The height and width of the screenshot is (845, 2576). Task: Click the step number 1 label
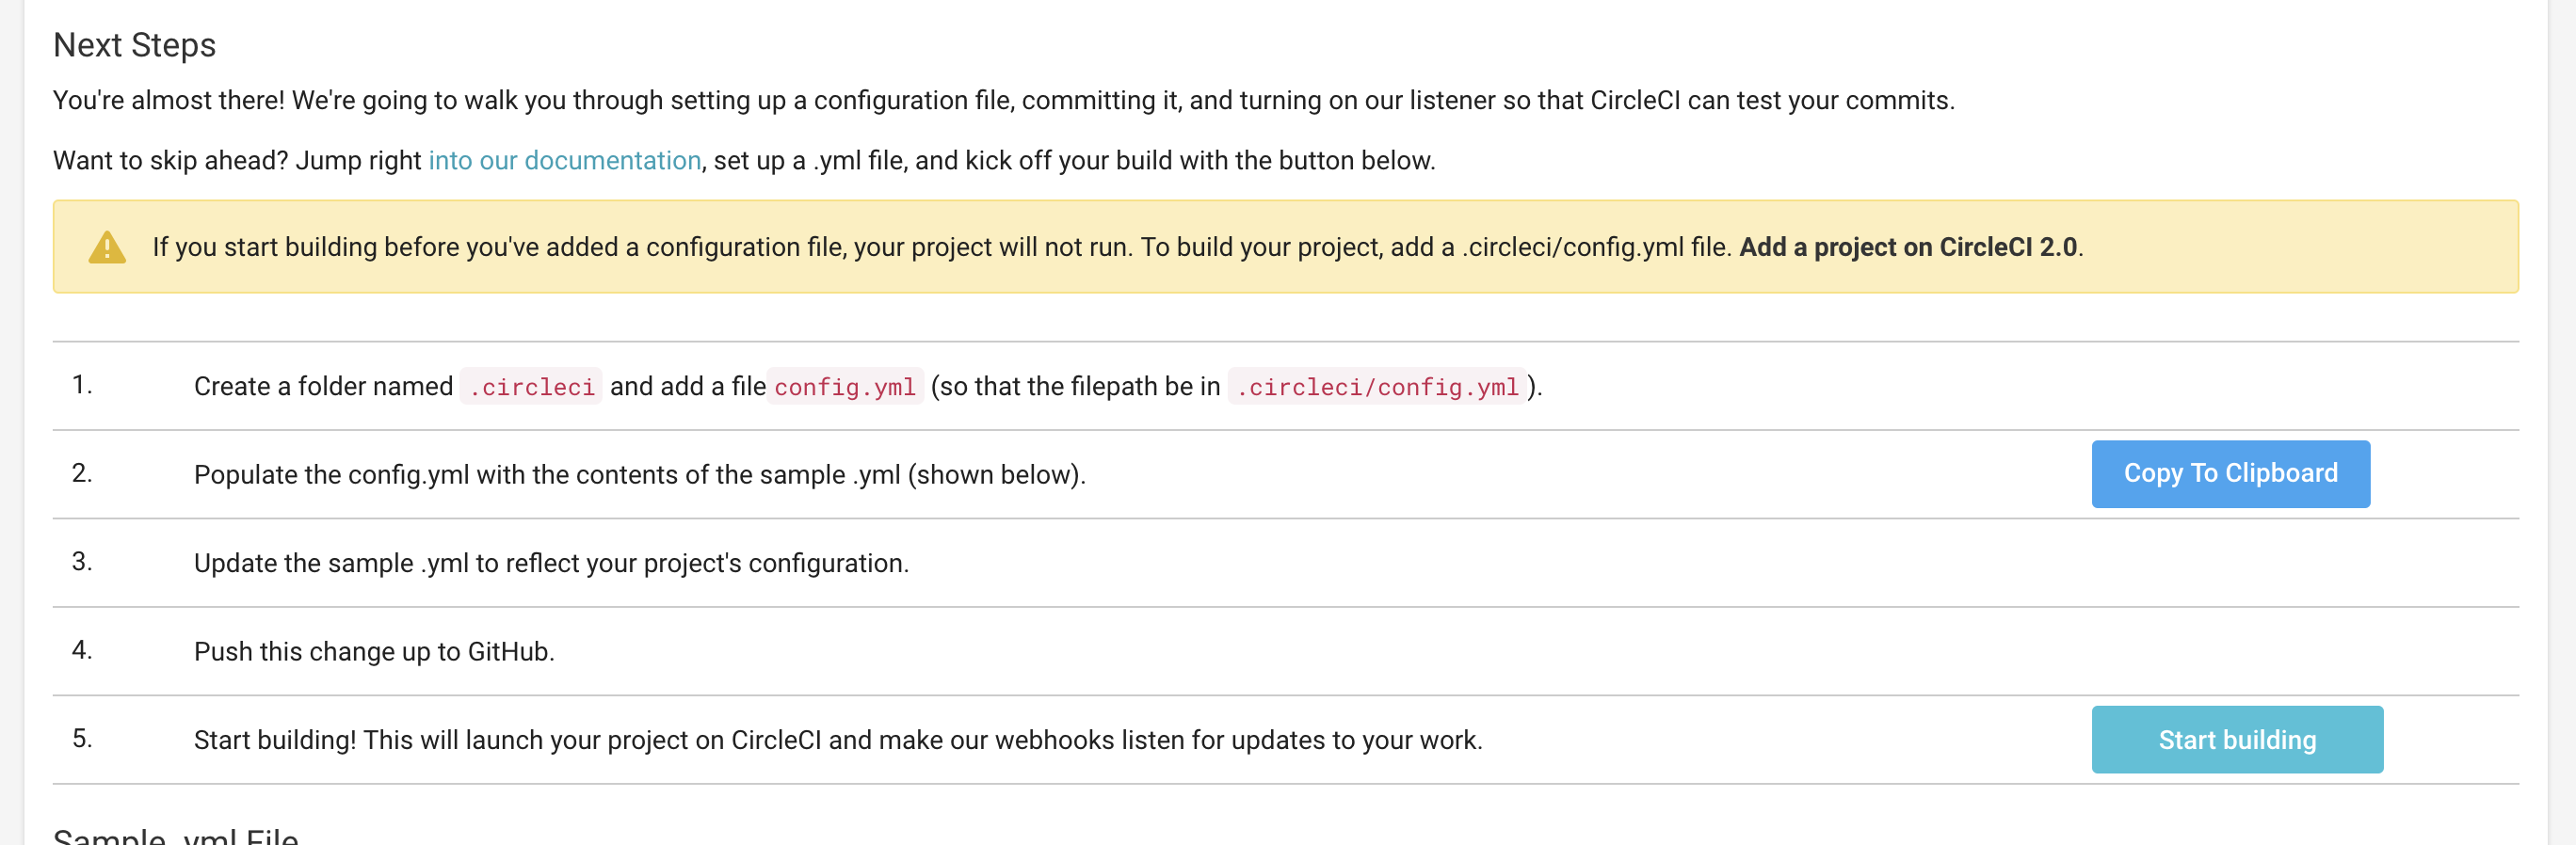click(x=82, y=385)
